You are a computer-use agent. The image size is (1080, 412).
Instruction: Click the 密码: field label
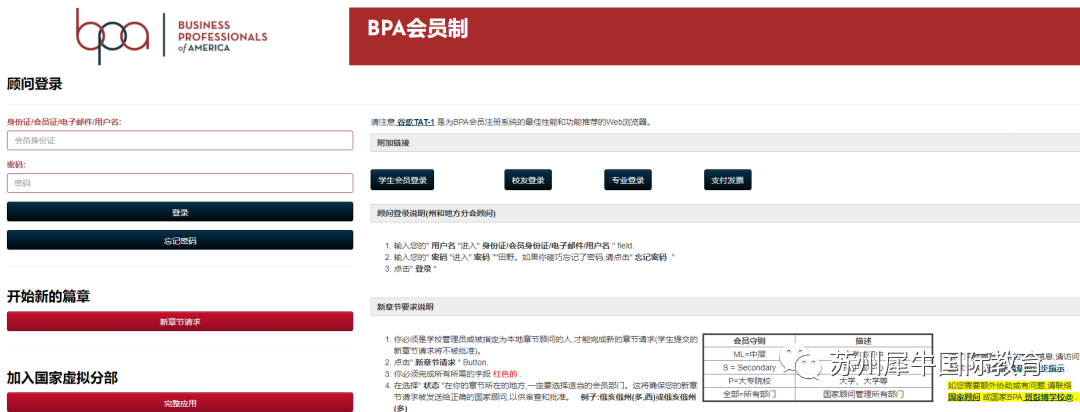(17, 165)
